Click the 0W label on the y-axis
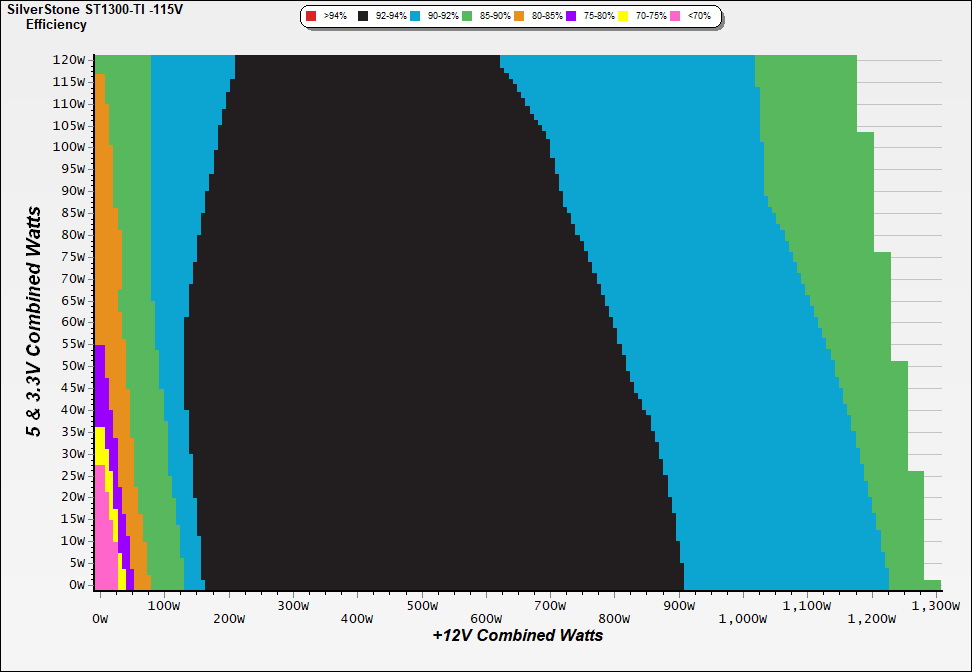 tap(77, 585)
